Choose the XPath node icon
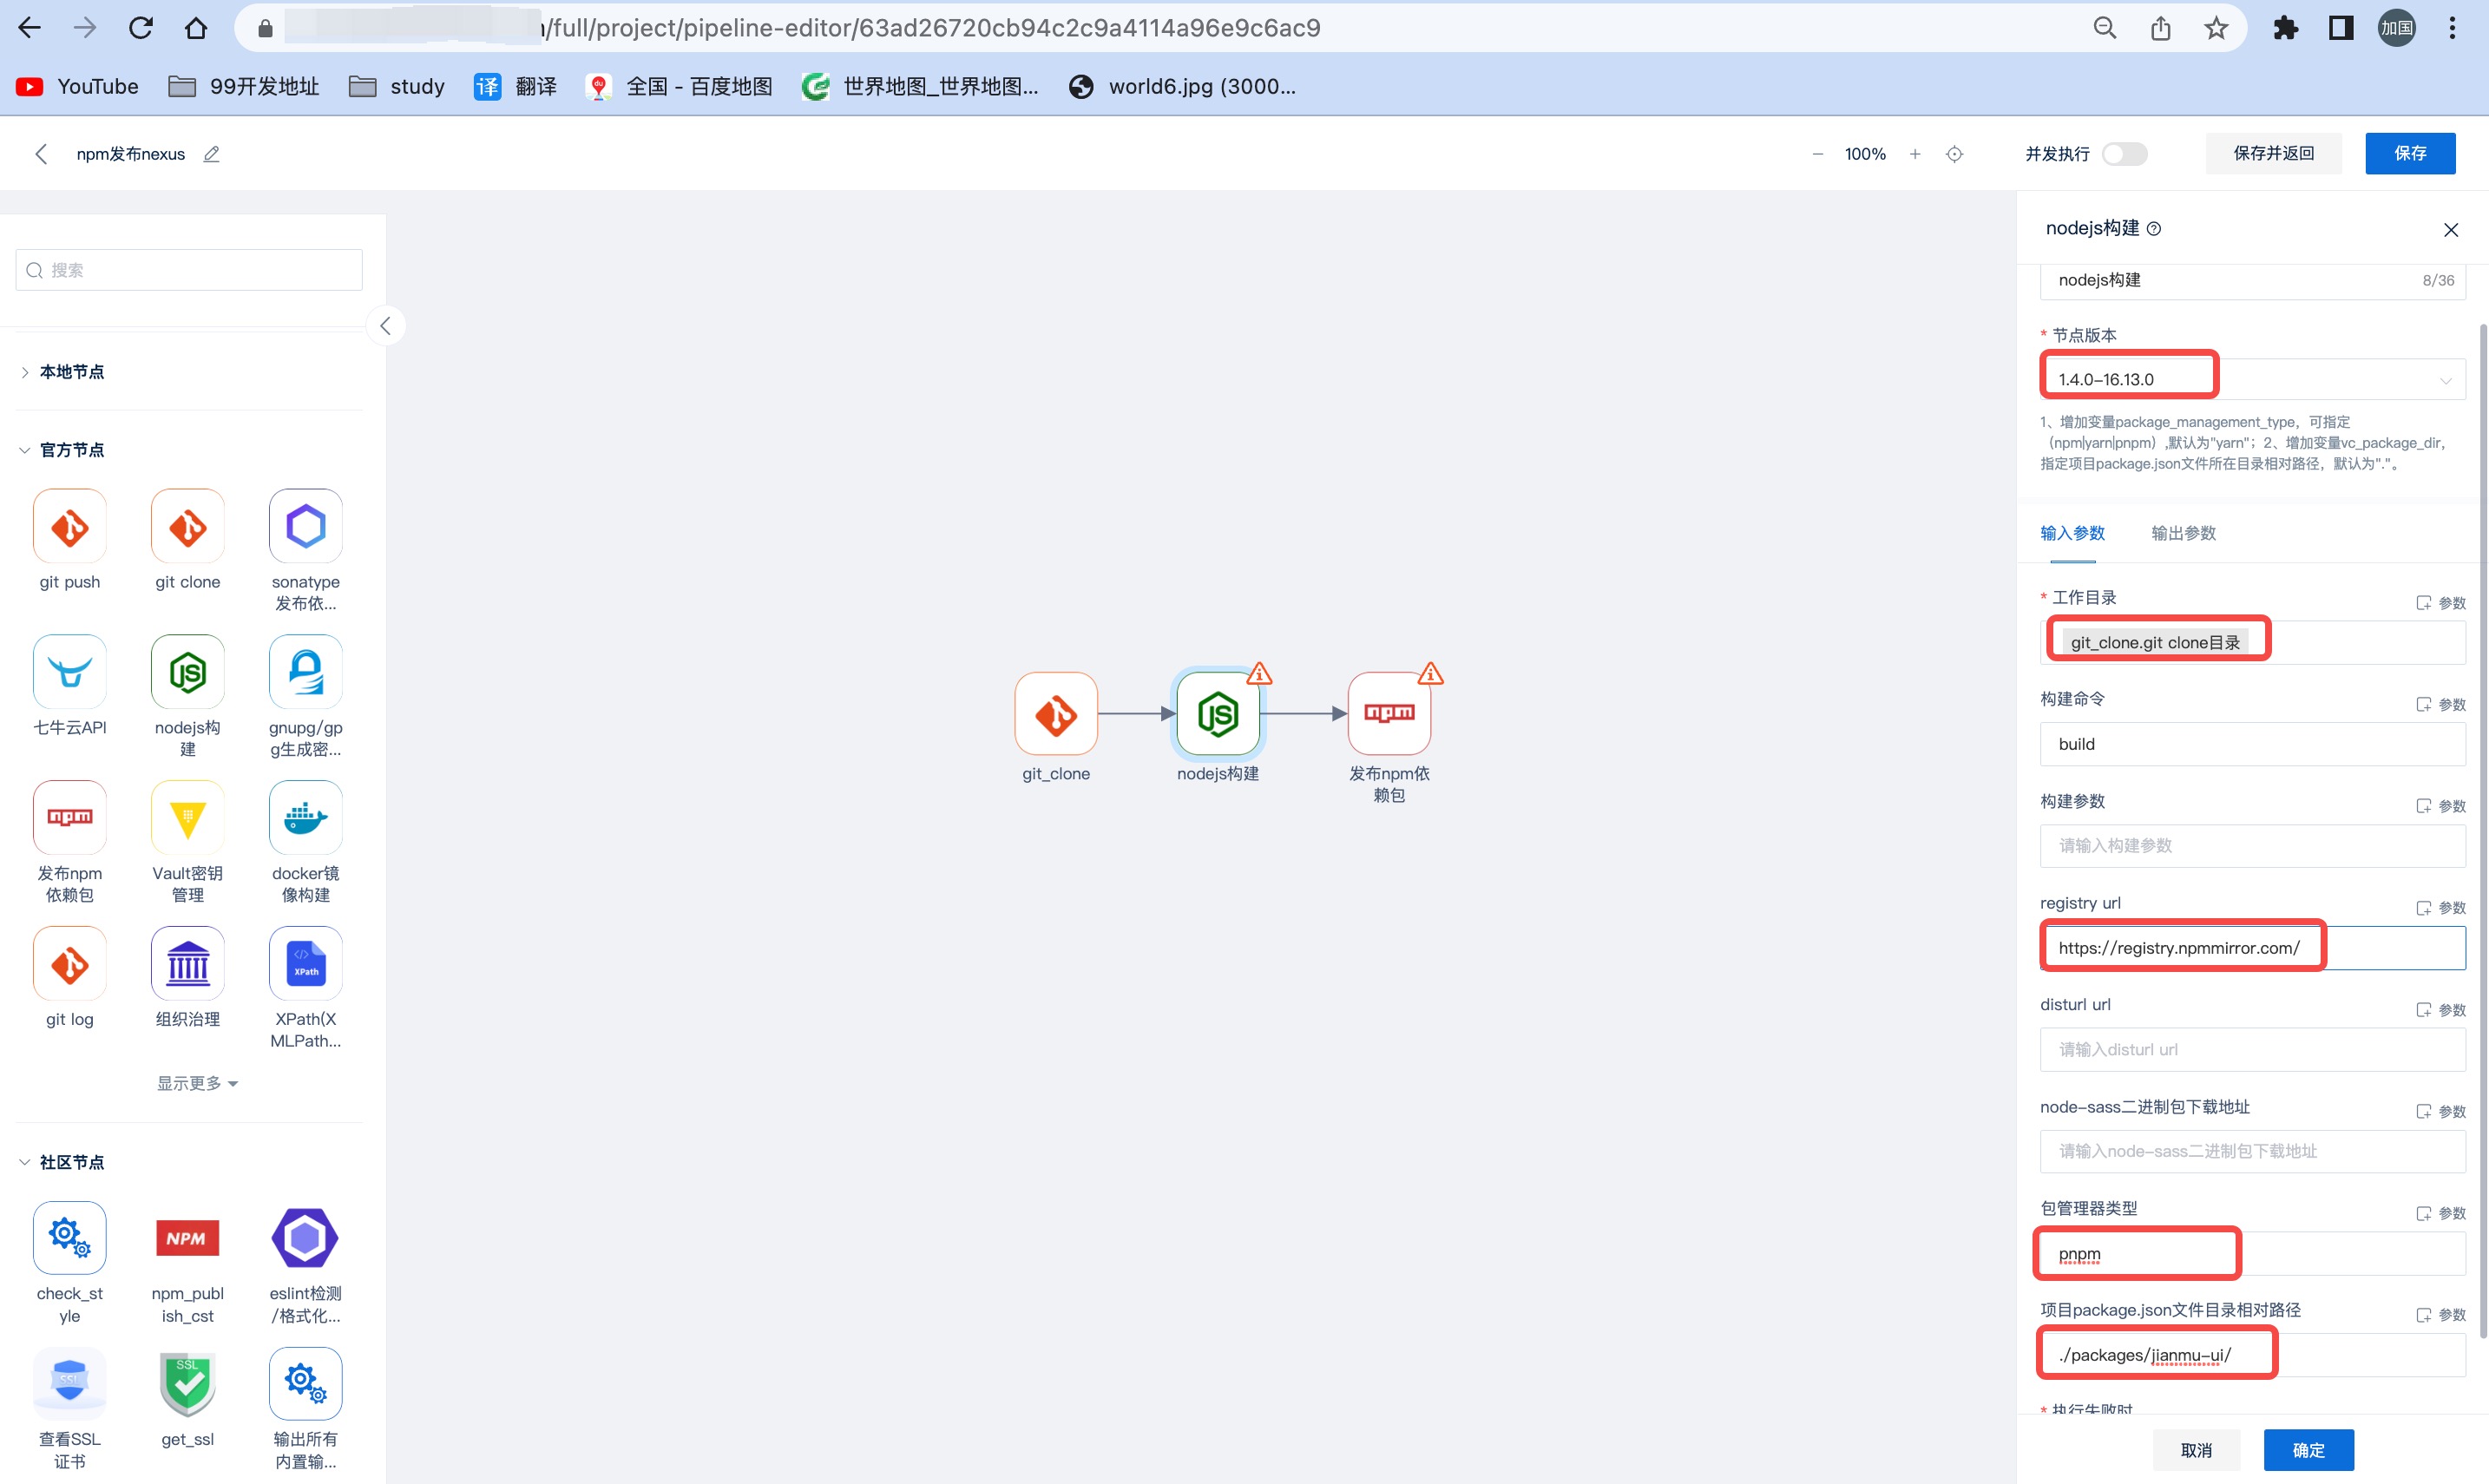2489x1484 pixels. coord(305,964)
